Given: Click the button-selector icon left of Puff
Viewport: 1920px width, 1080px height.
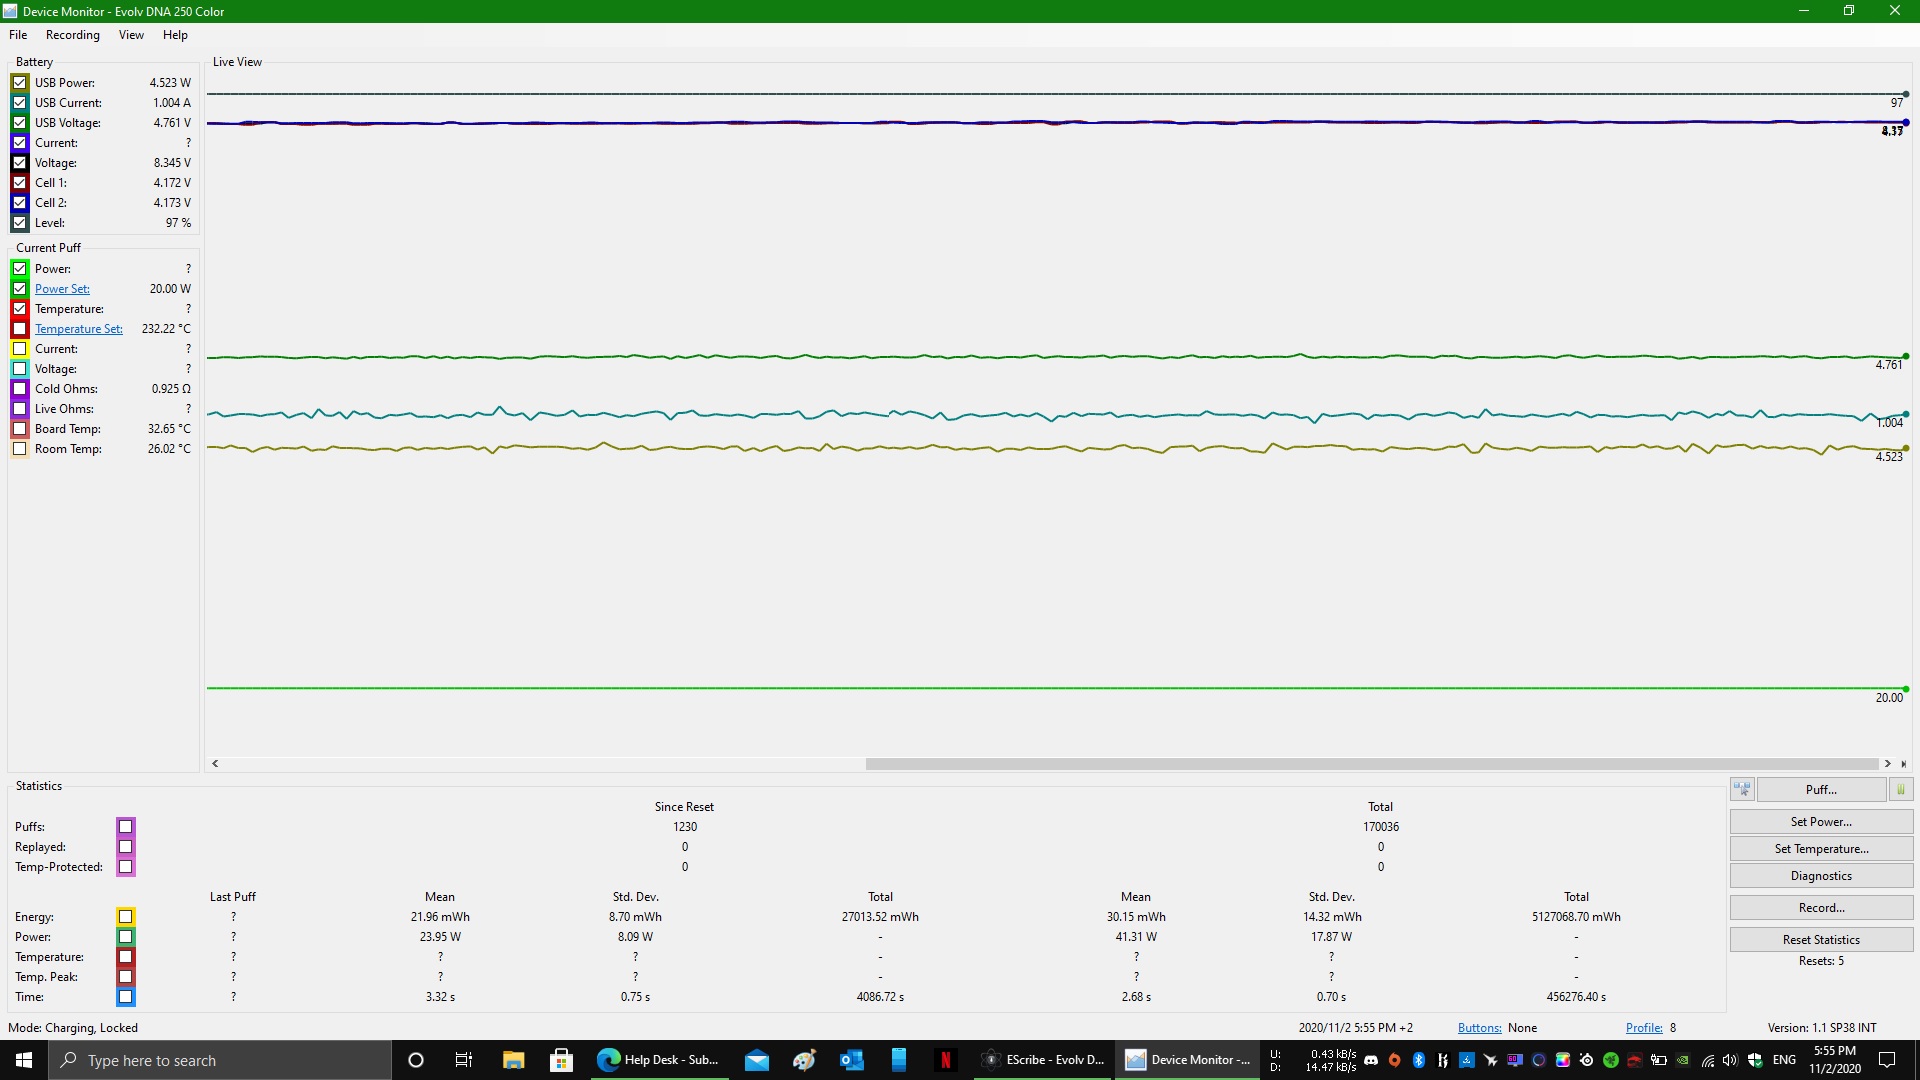Looking at the screenshot, I should click(x=1742, y=790).
